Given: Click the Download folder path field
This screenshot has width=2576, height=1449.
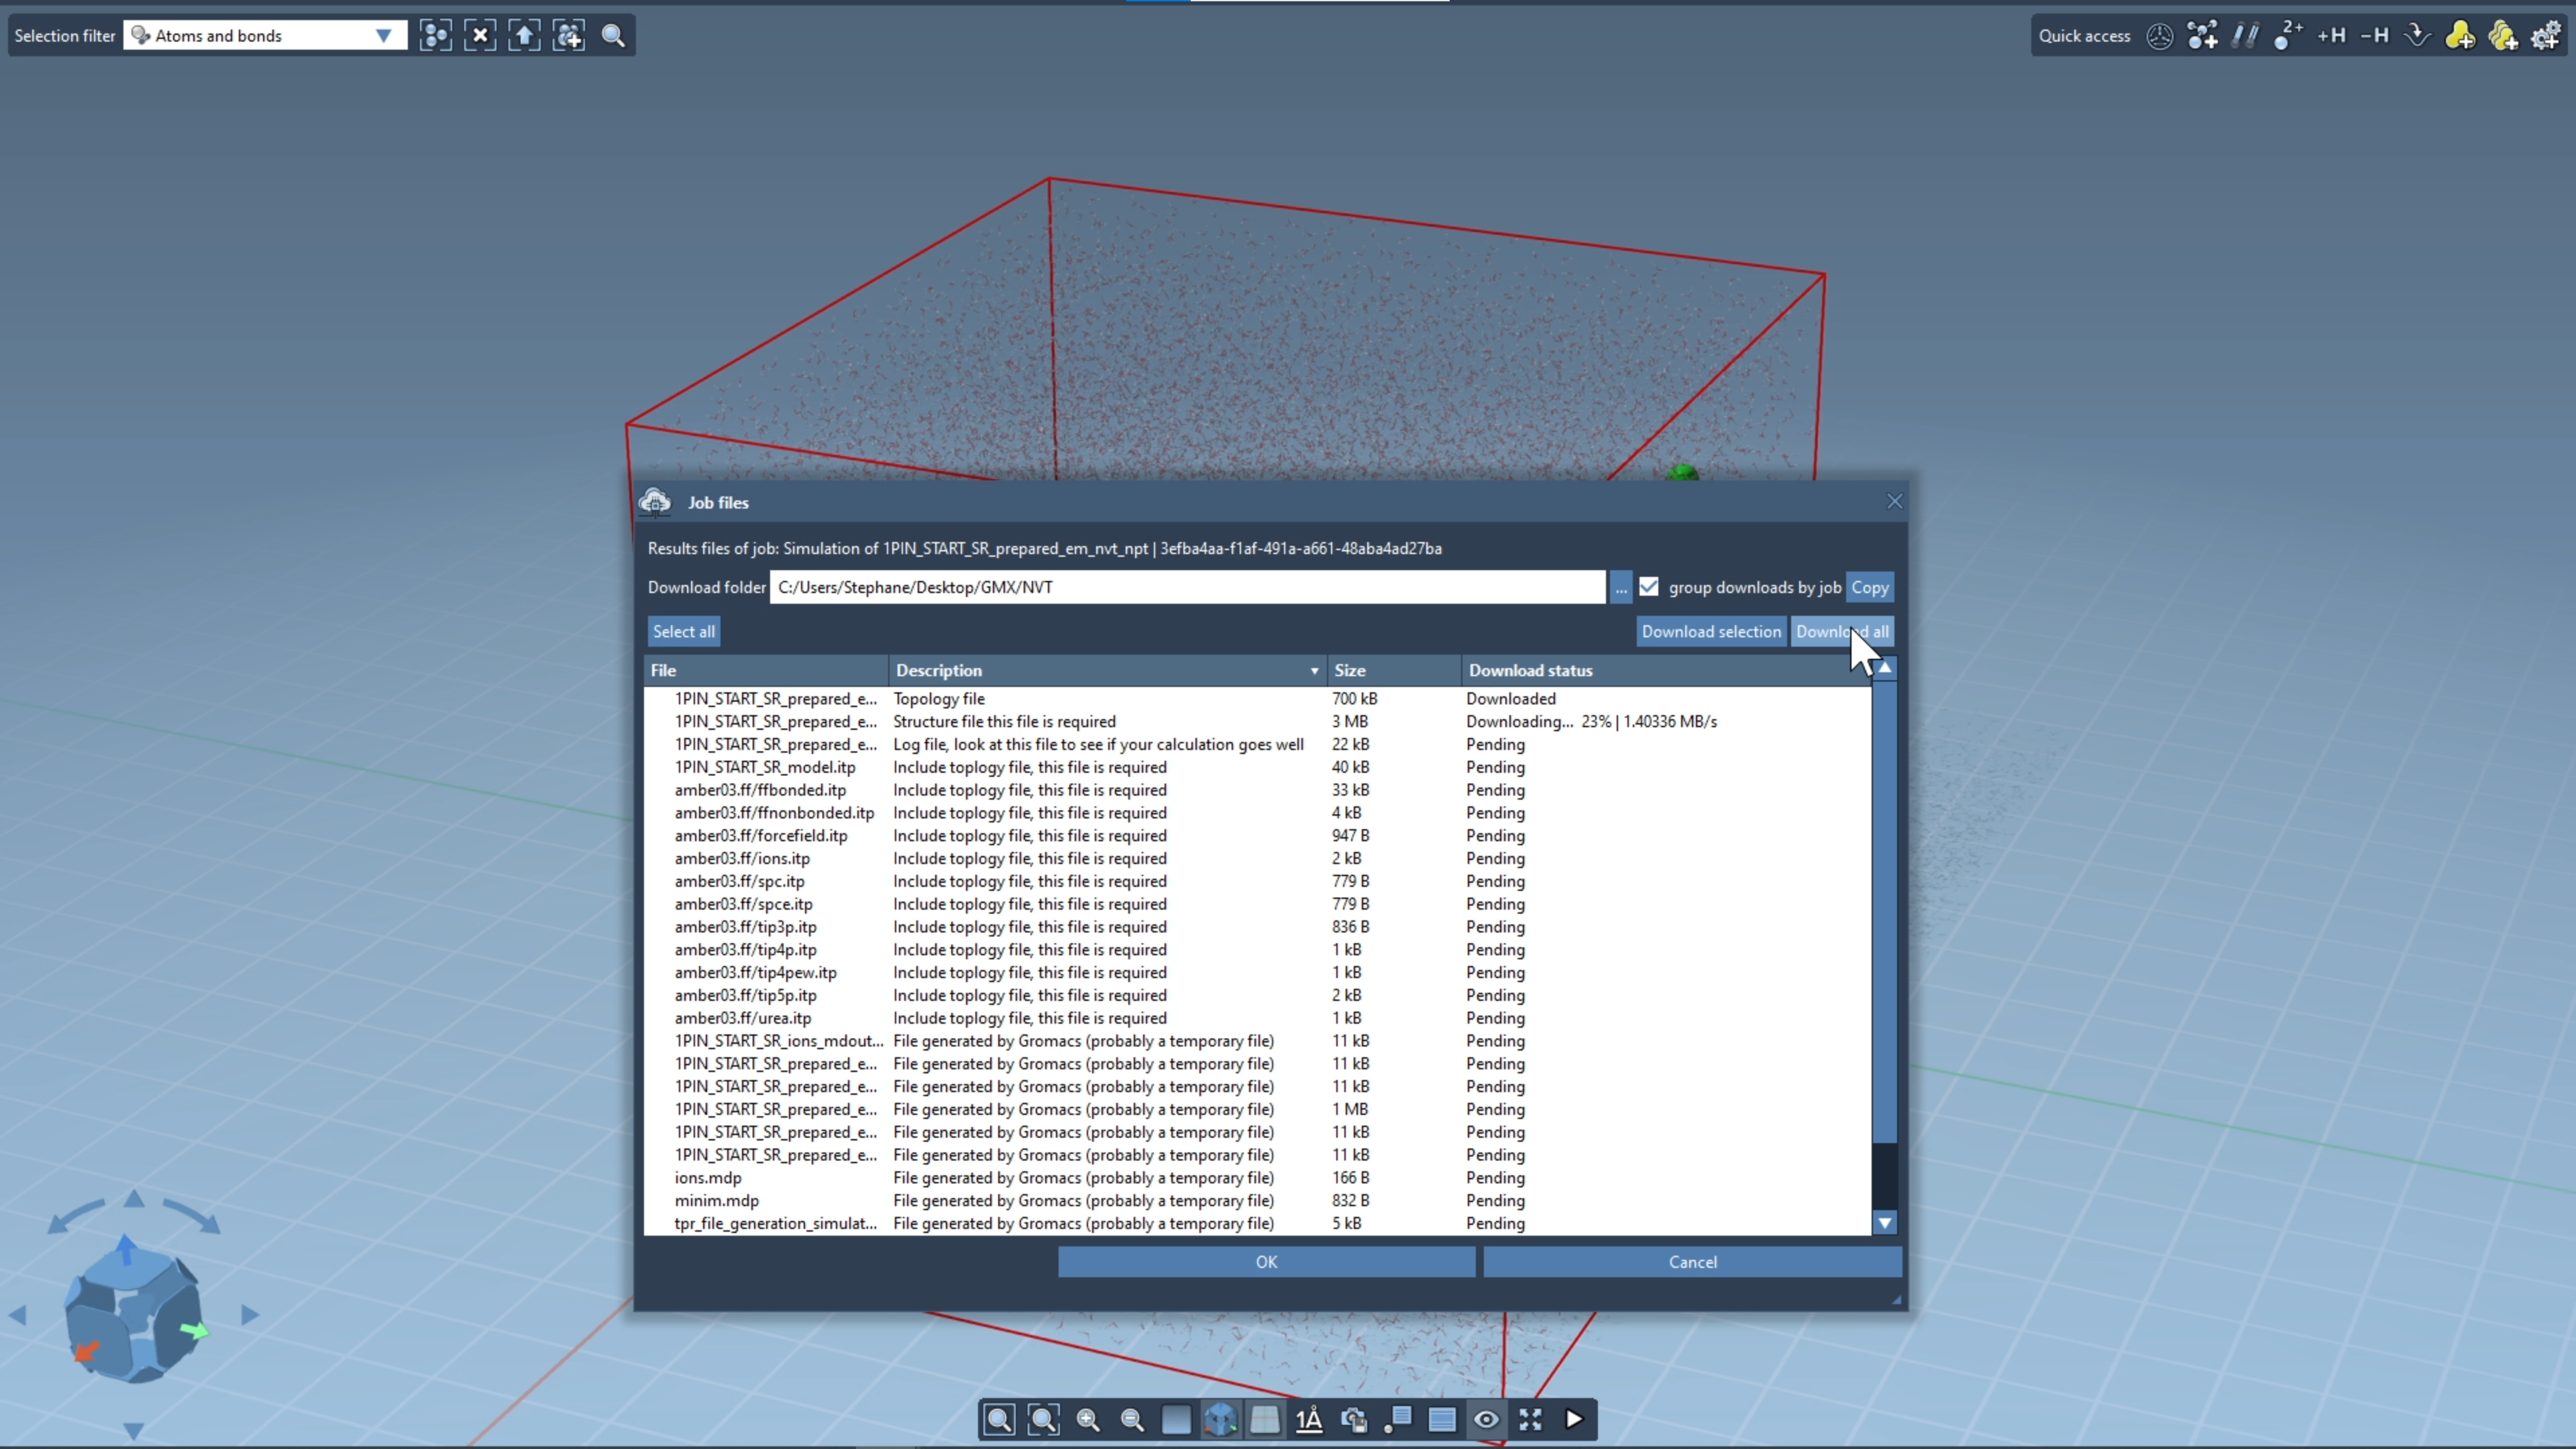Looking at the screenshot, I should pos(1187,587).
